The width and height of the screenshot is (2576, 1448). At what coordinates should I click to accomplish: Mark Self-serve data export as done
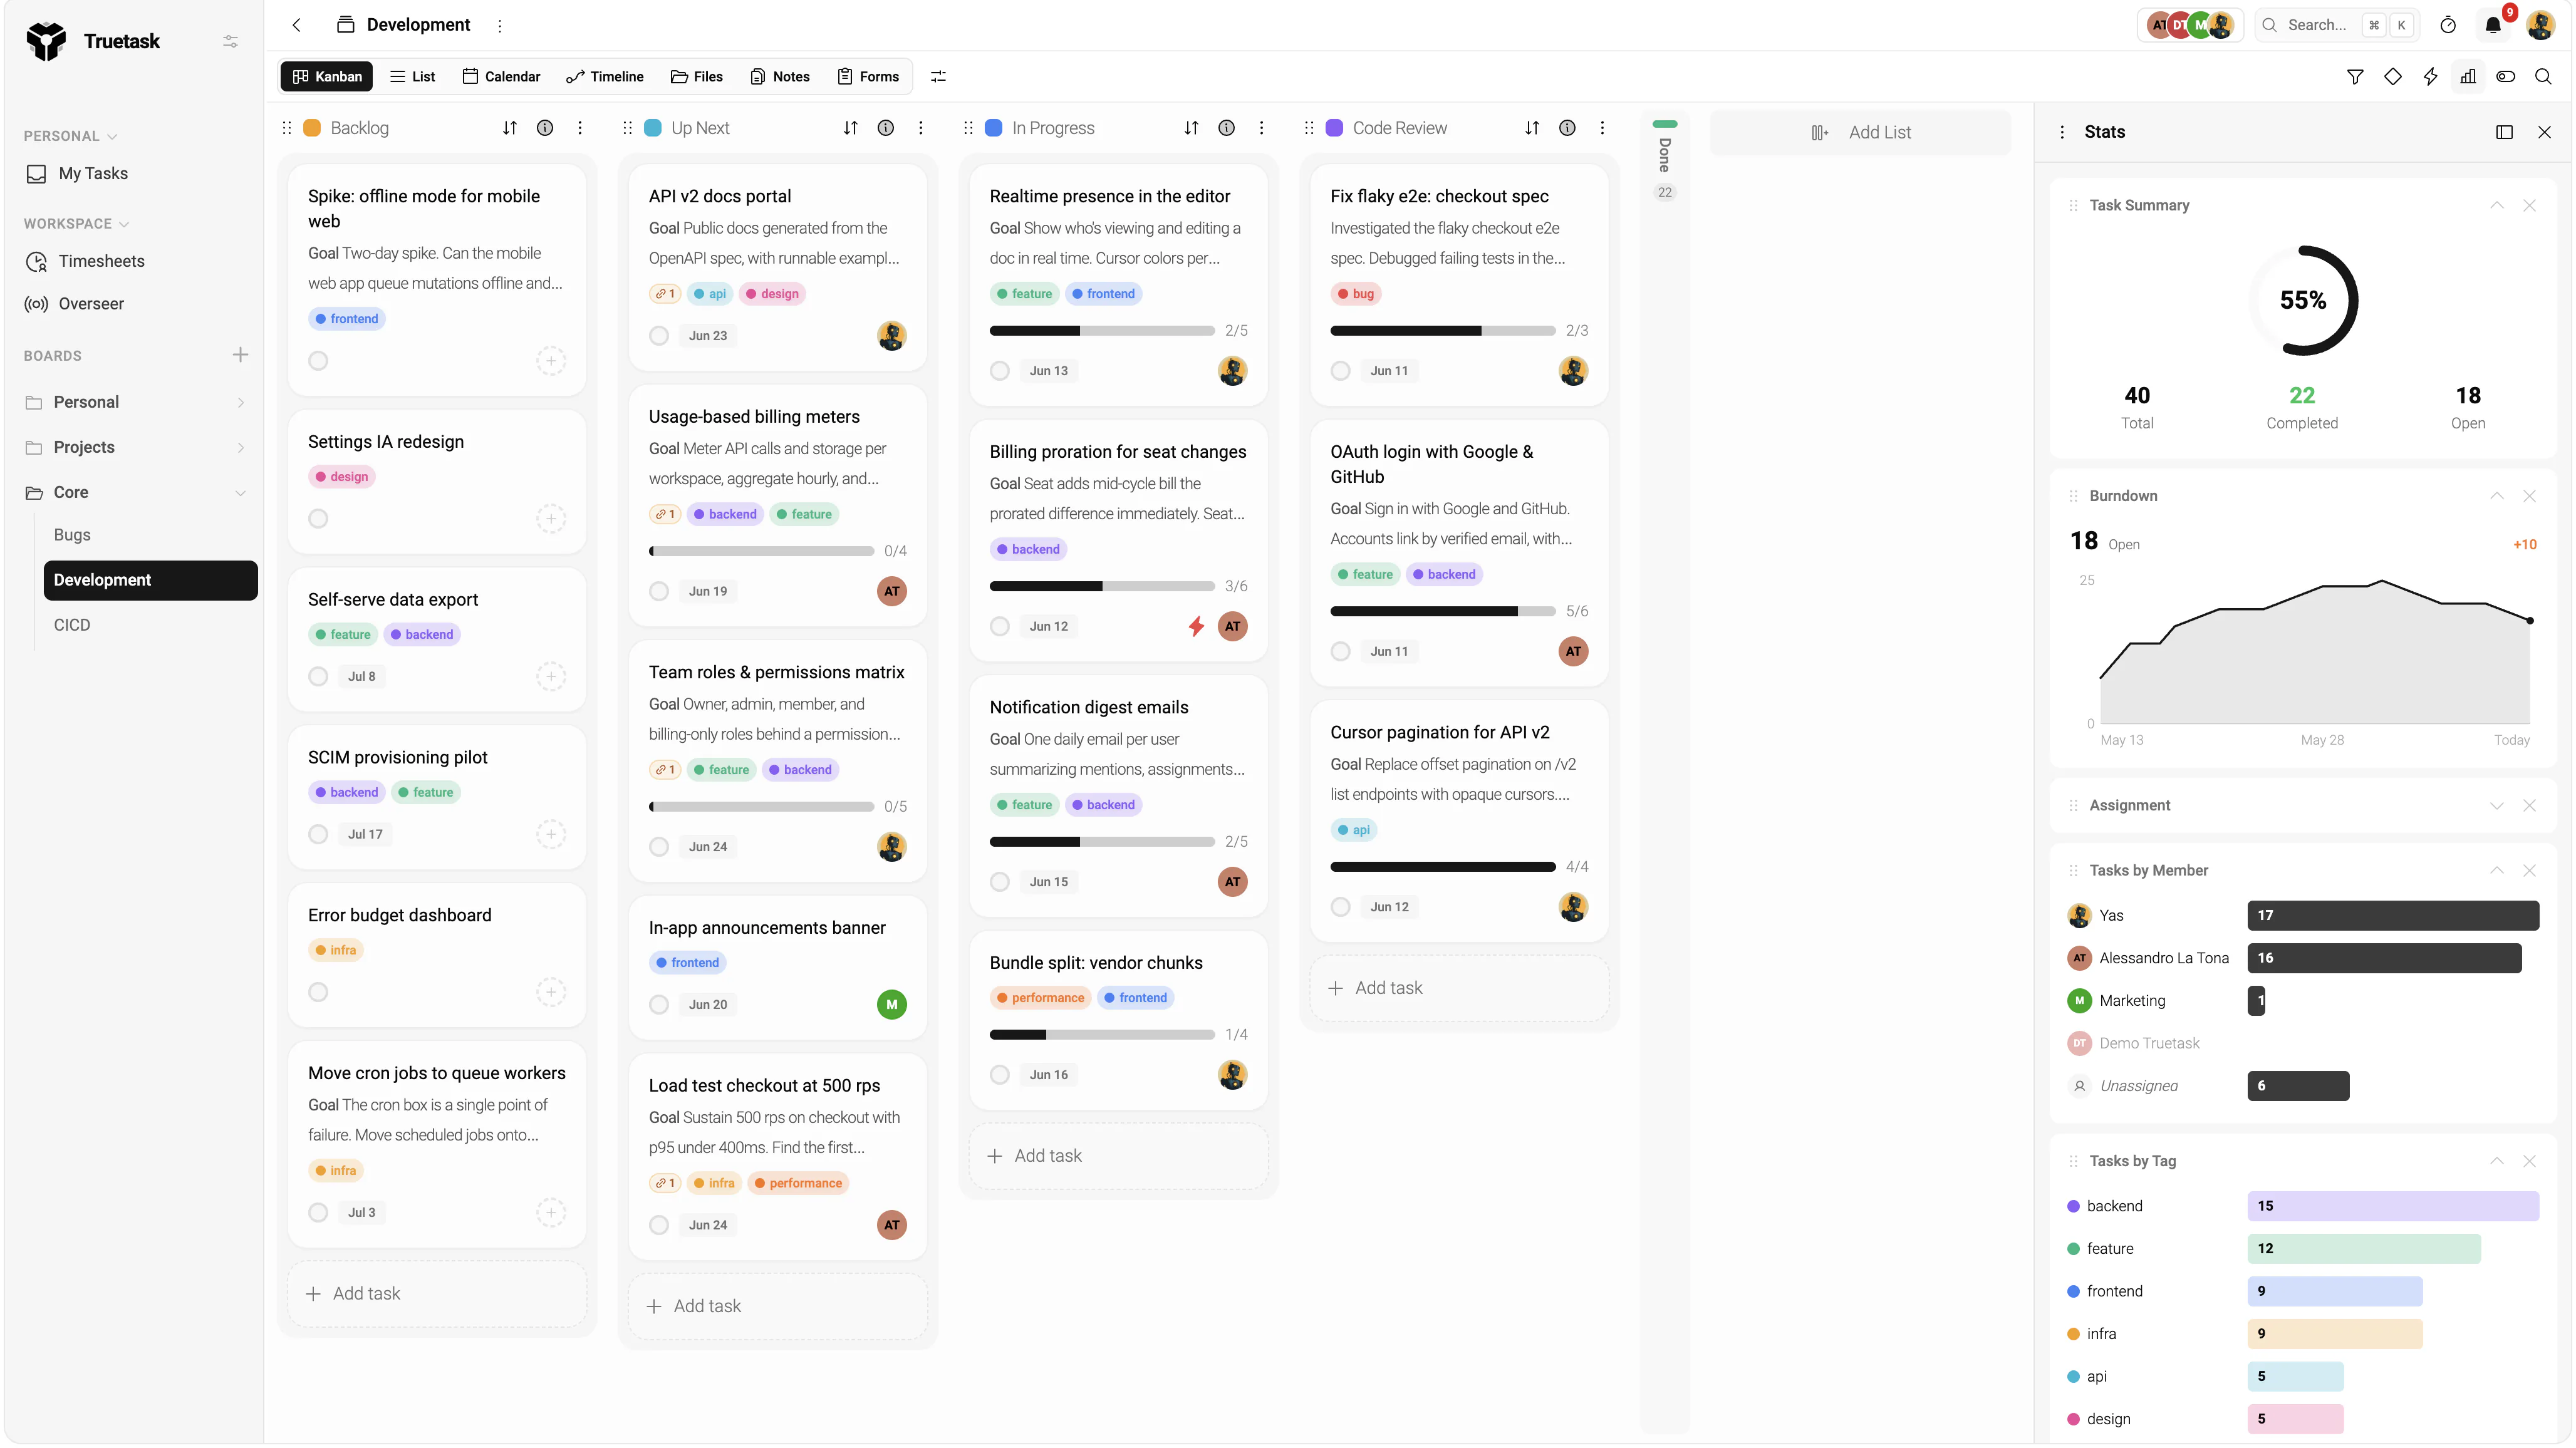click(x=318, y=677)
